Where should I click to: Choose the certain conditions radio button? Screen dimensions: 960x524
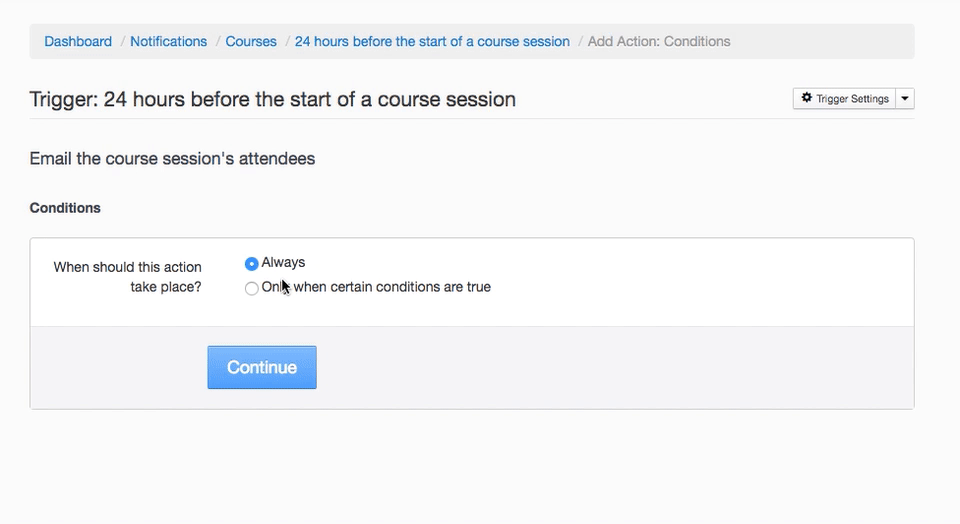pyautogui.click(x=252, y=289)
